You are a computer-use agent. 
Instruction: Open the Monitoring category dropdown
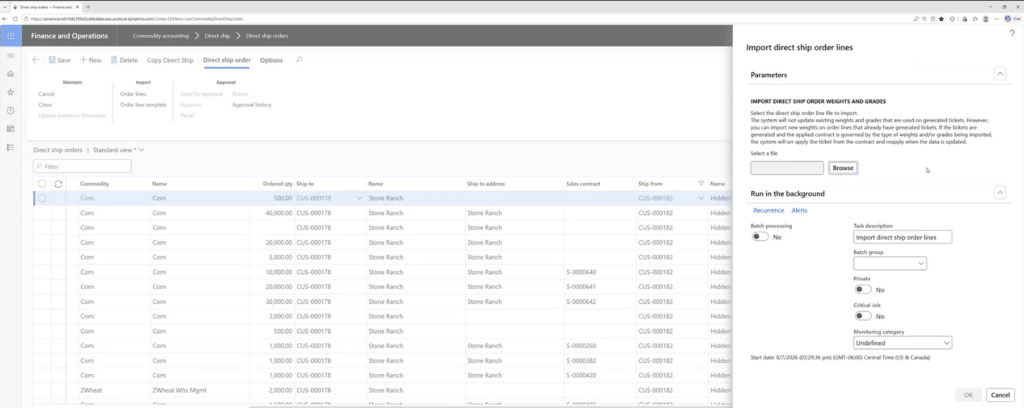tap(947, 343)
